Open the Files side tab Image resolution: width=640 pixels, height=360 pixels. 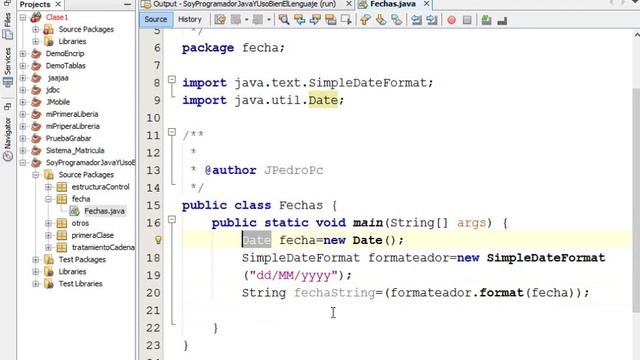7,26
